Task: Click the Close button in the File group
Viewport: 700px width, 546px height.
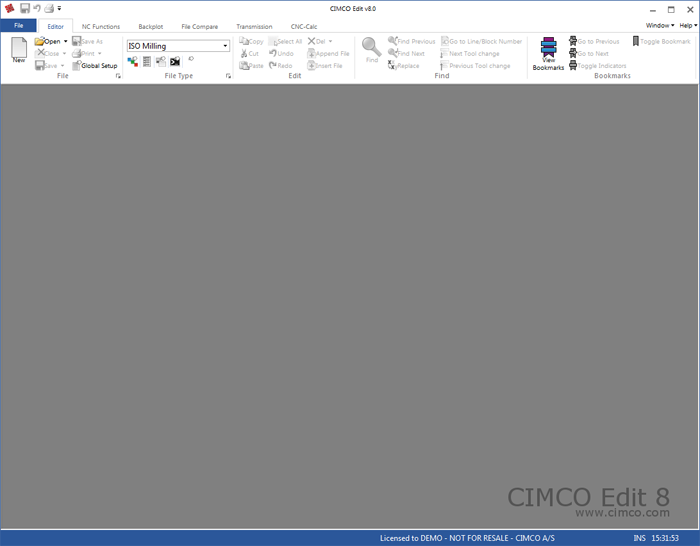Action: (47, 53)
